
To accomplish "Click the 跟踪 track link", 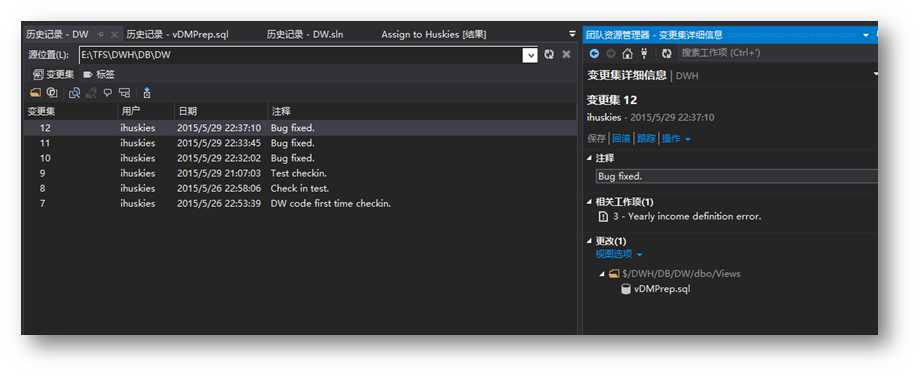I will [647, 139].
